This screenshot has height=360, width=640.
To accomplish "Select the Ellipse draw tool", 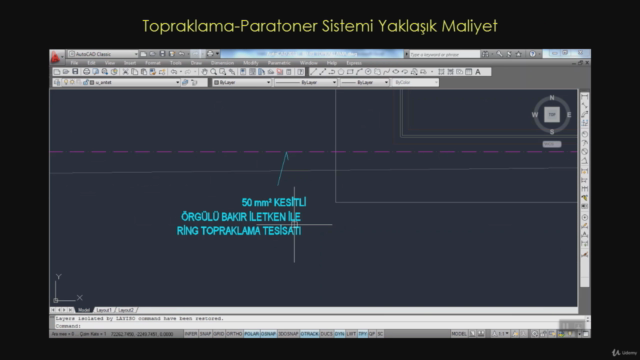I will [x=396, y=72].
